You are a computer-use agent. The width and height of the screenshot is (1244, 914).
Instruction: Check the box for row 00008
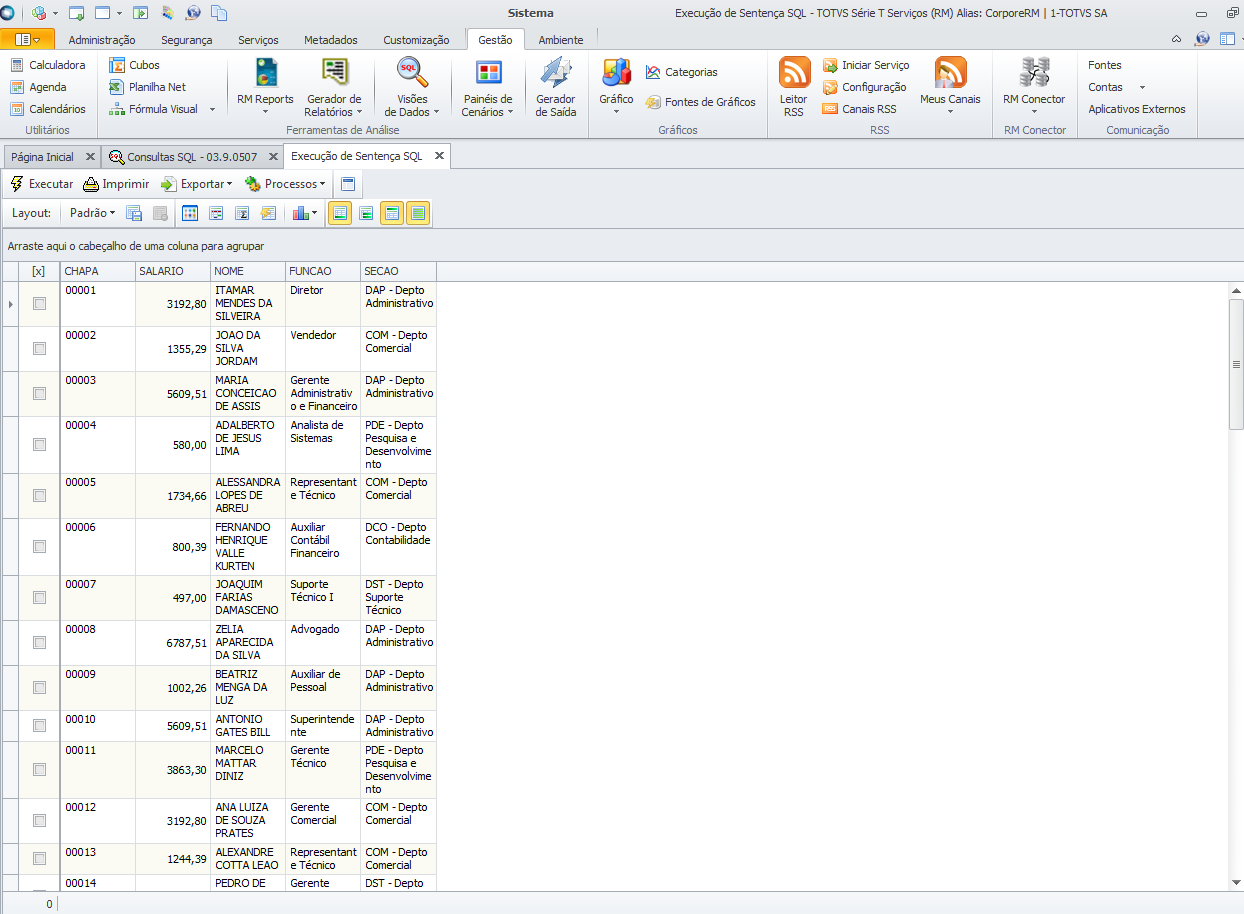[40, 643]
